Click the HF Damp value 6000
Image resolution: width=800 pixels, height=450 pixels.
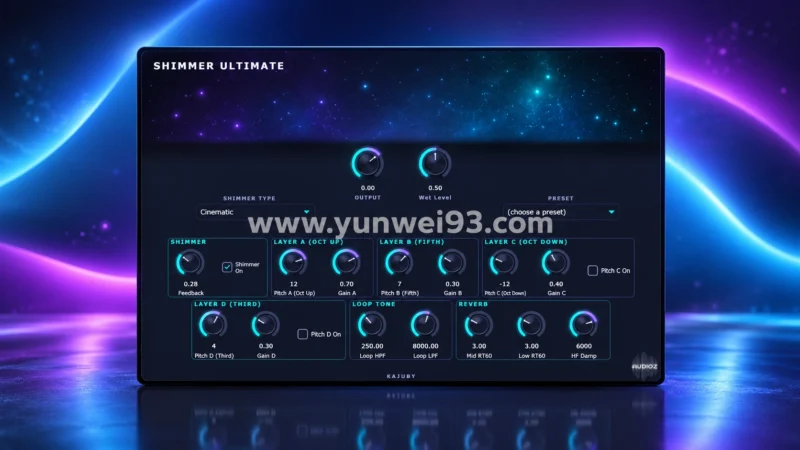584,346
